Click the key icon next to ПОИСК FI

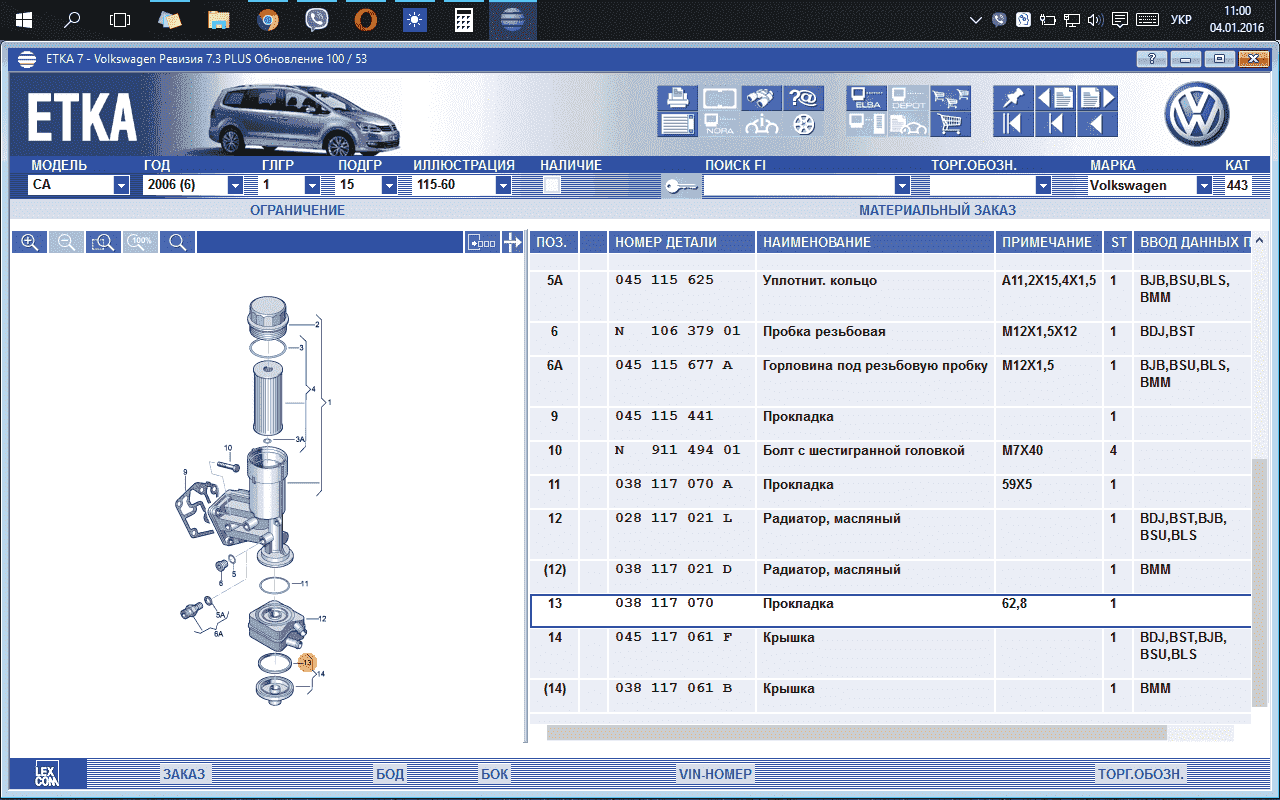click(681, 186)
